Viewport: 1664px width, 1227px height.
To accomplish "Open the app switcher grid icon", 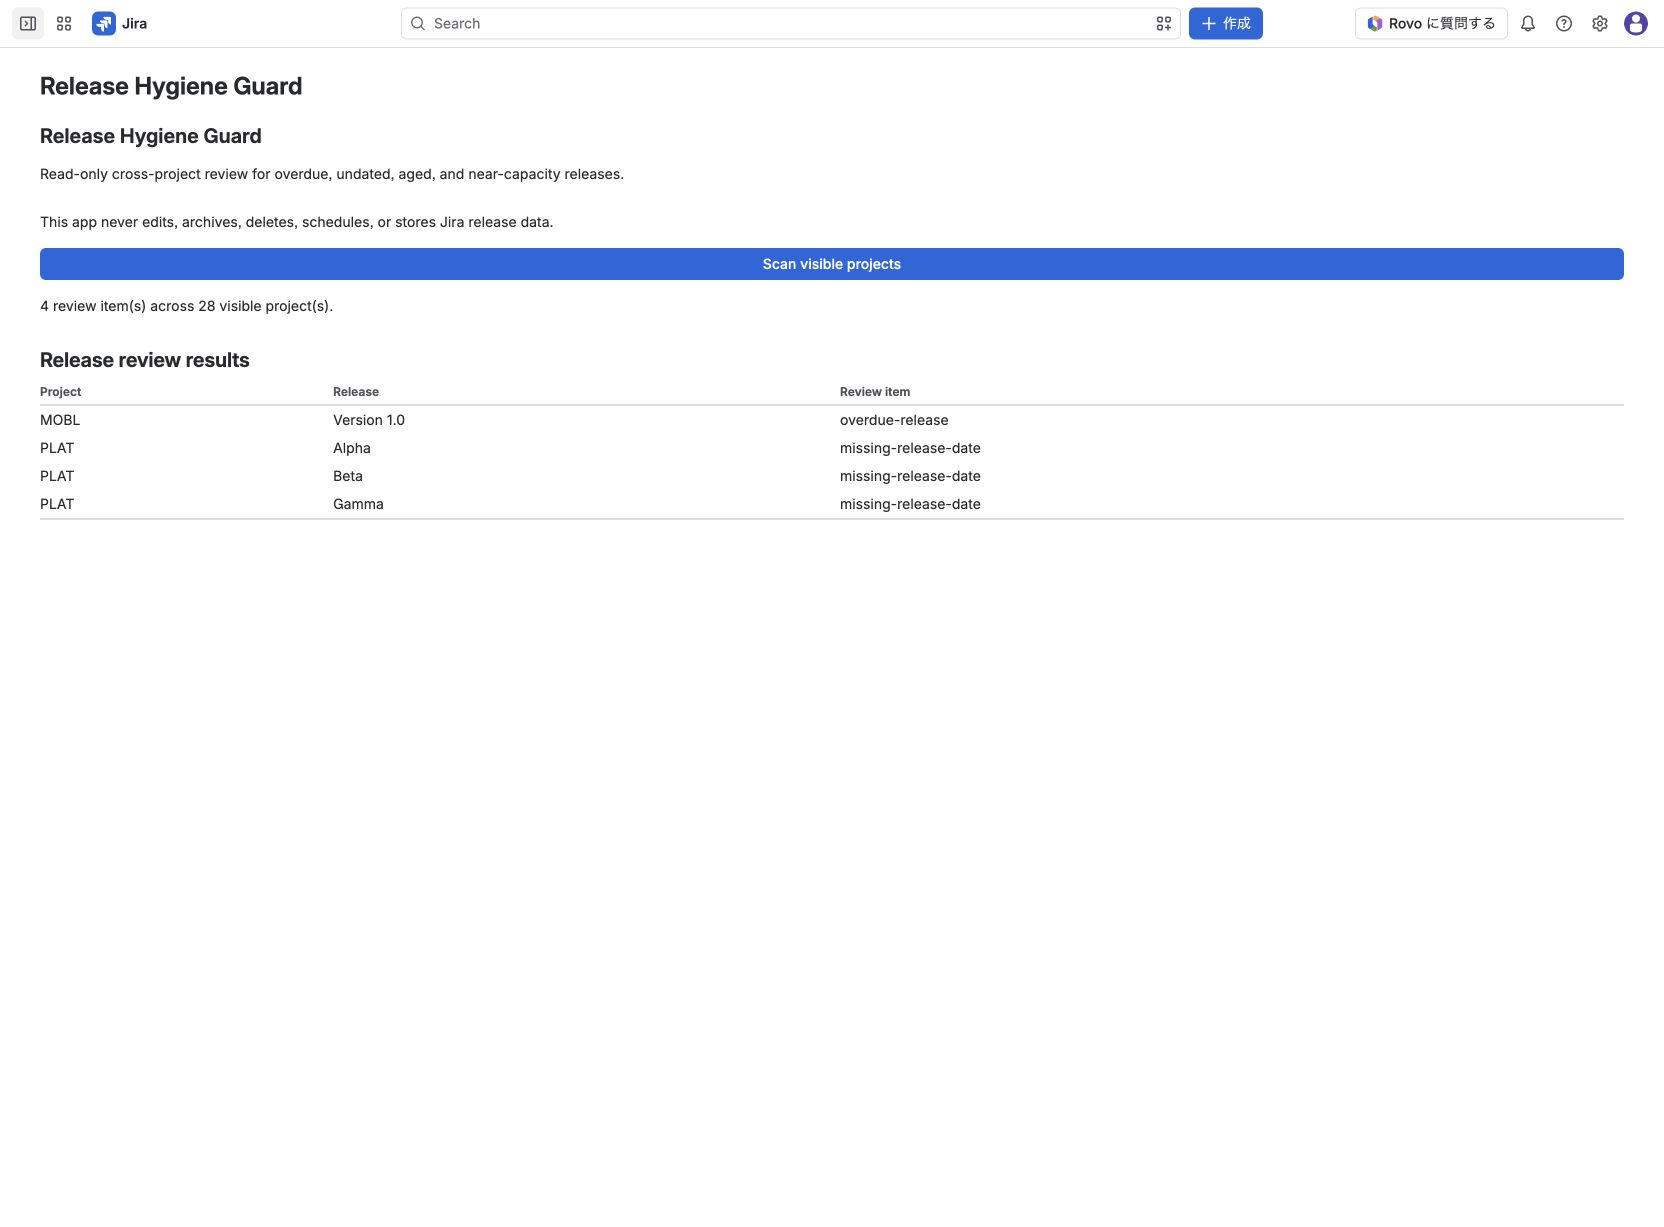I will (x=64, y=23).
